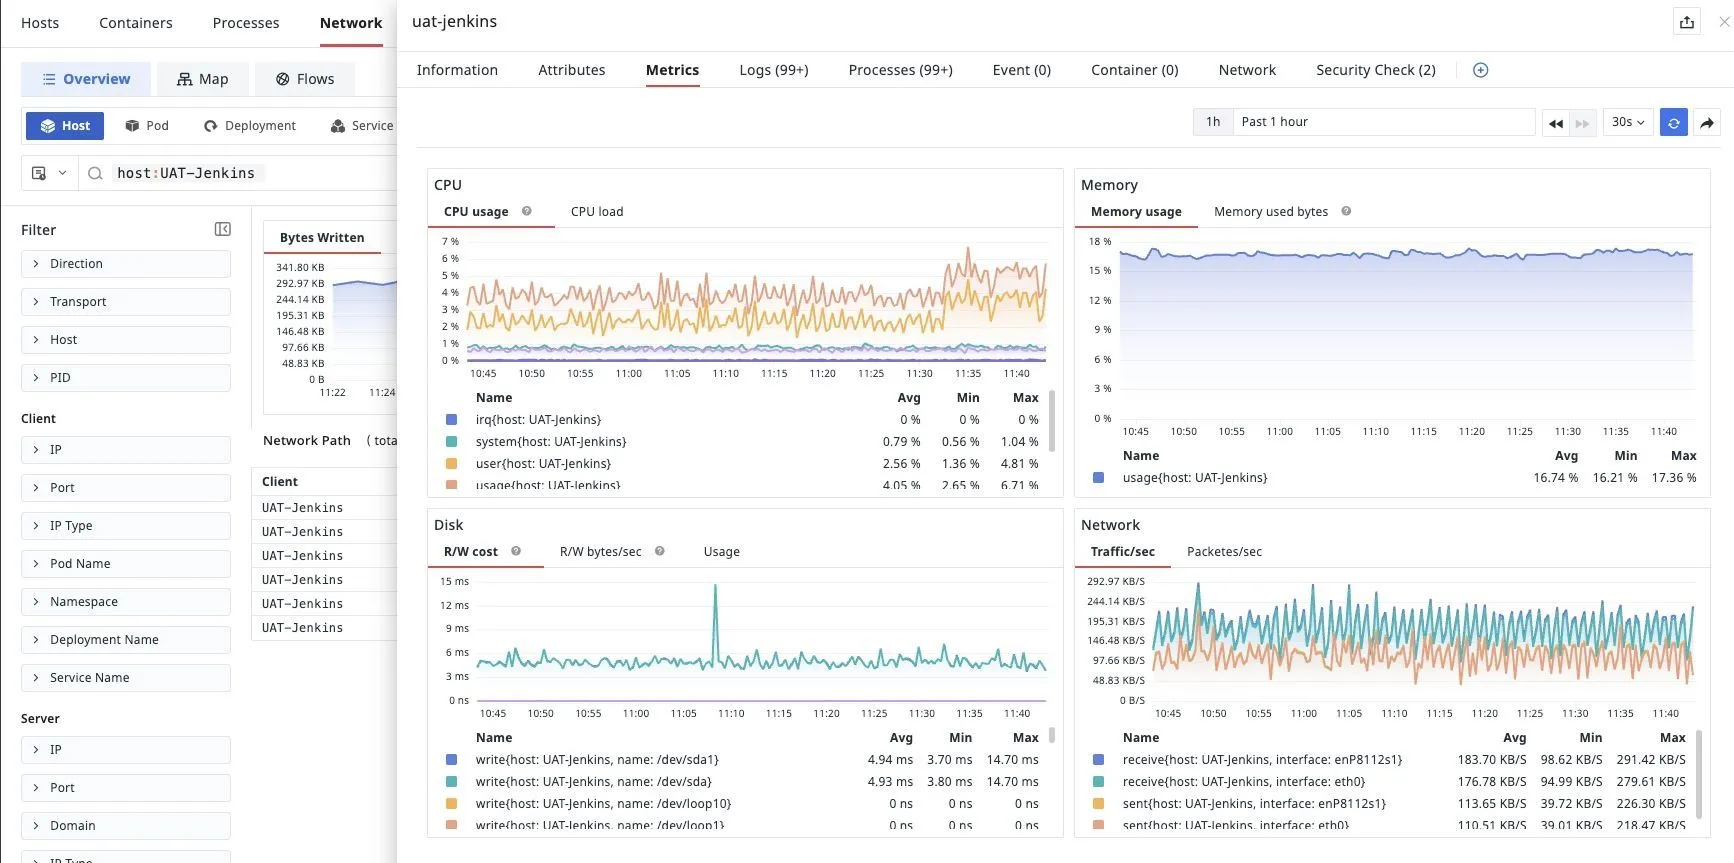
Task: Expand the Pod Name filter
Action: (126, 564)
